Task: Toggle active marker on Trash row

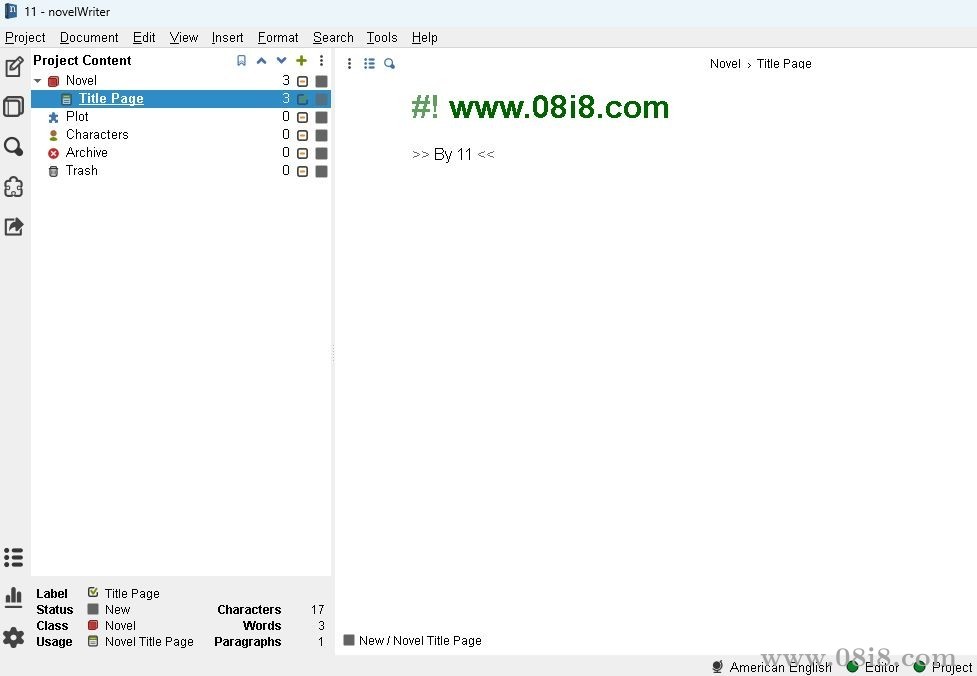Action: pyautogui.click(x=302, y=171)
